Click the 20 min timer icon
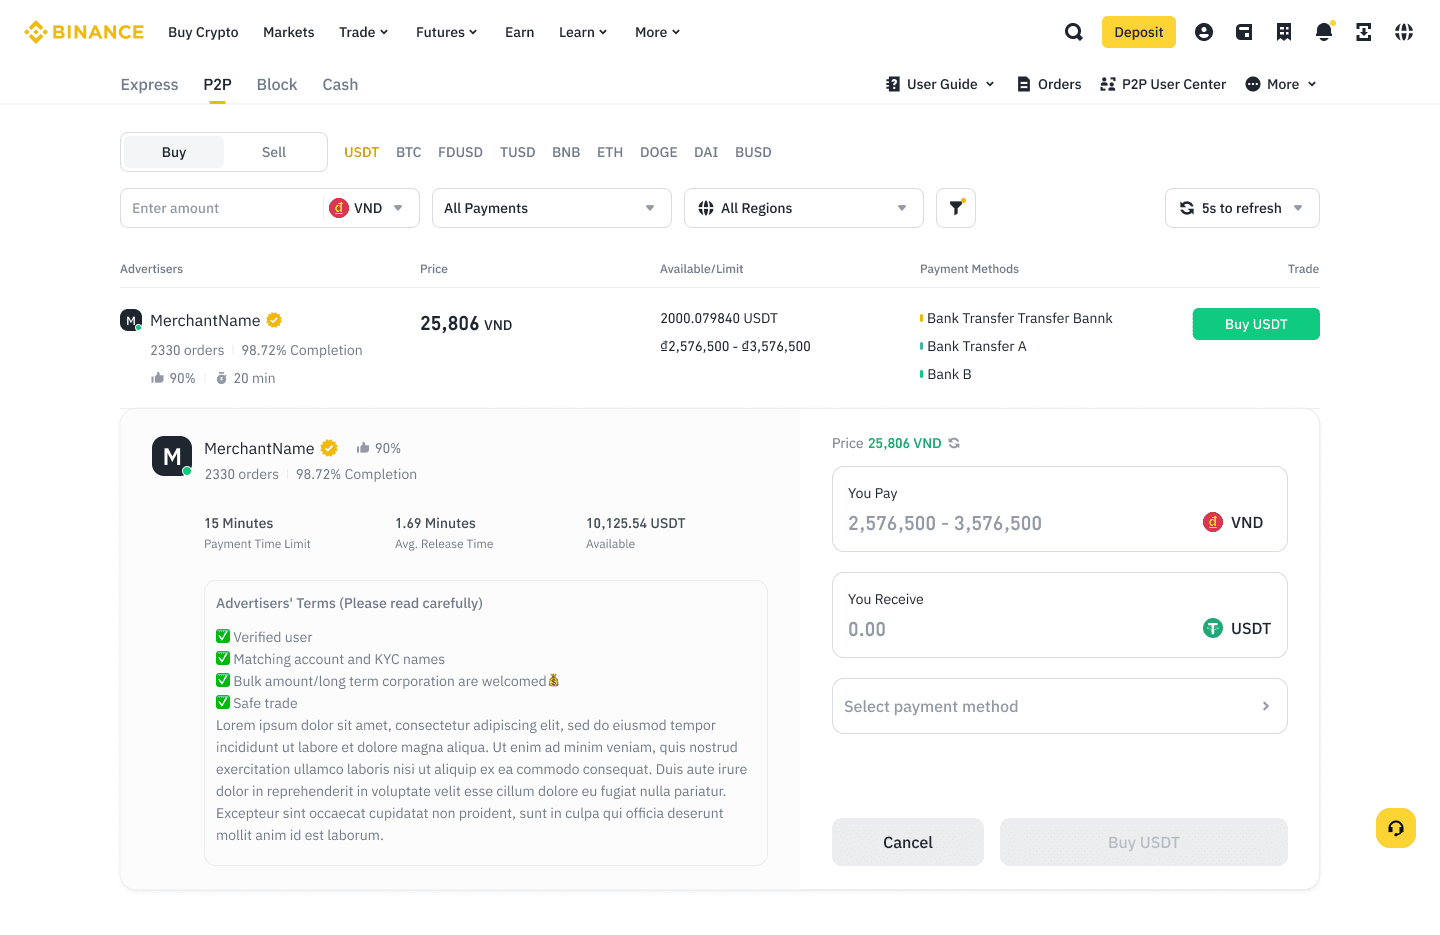 pyautogui.click(x=222, y=378)
